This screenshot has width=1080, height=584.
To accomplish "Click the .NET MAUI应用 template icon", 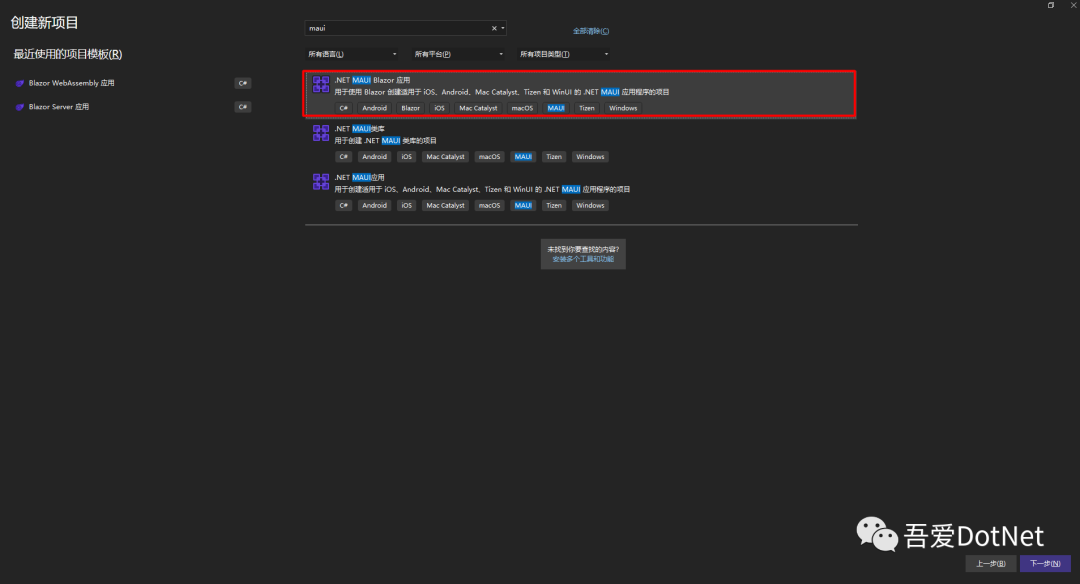I will (x=321, y=181).
